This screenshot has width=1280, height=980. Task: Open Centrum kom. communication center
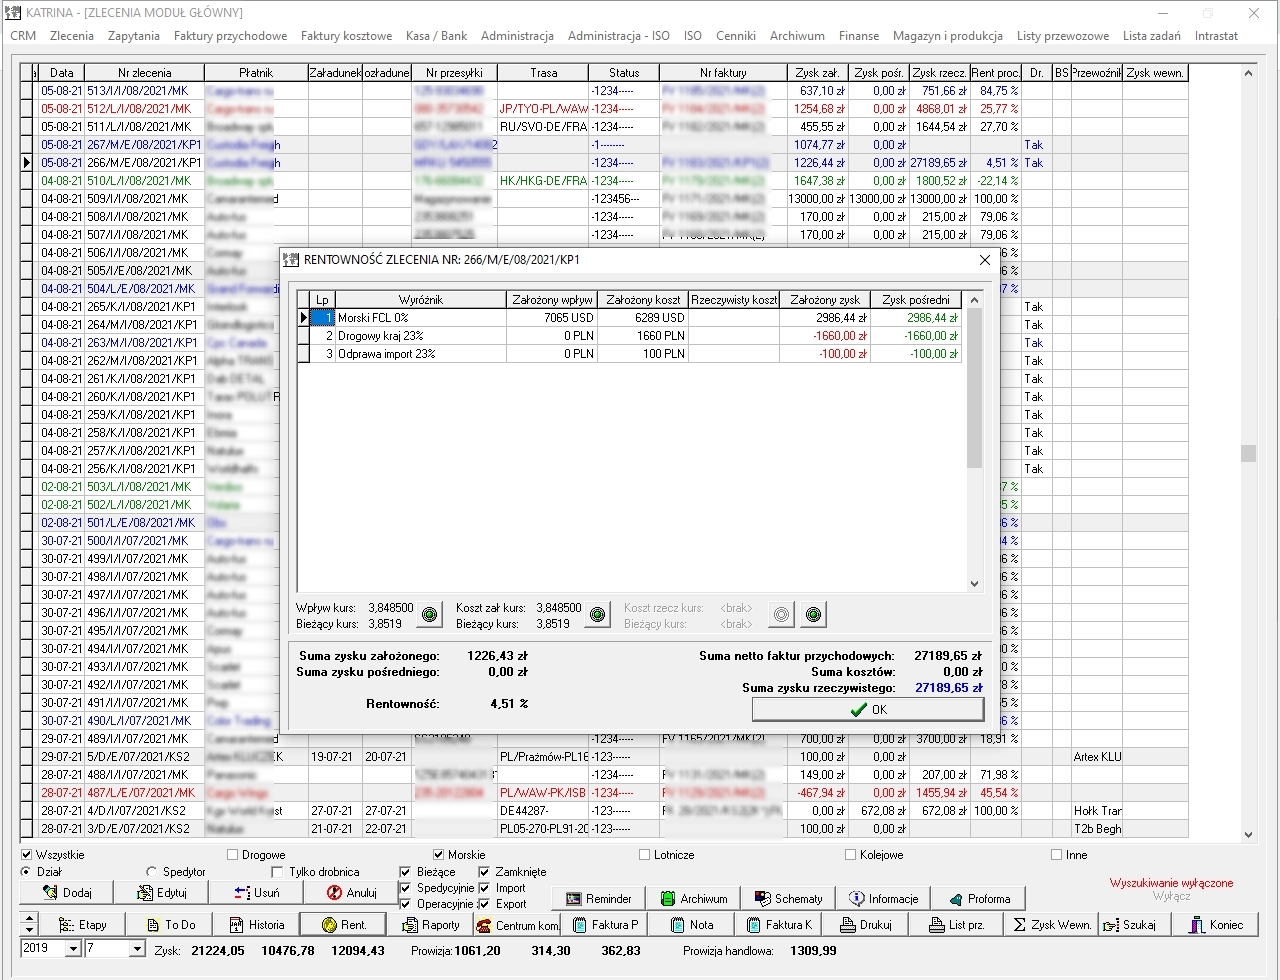tap(517, 924)
